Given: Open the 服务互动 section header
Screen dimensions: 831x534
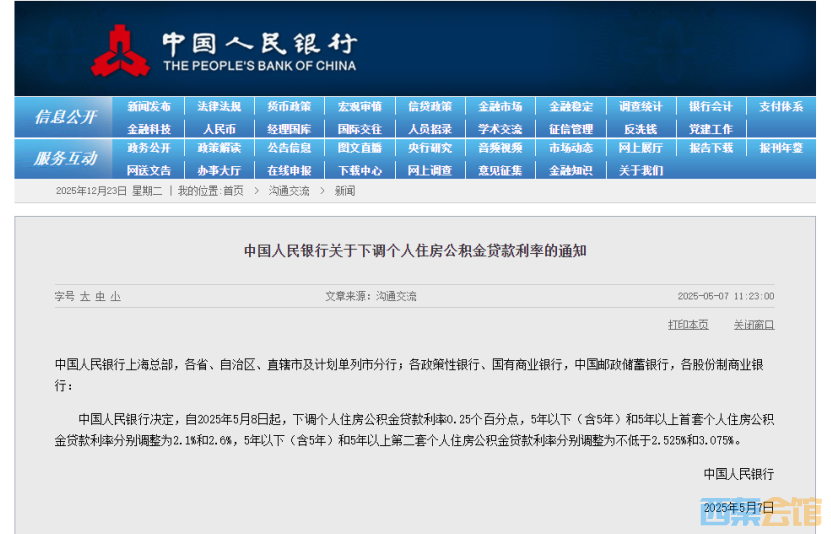Looking at the screenshot, I should point(65,159).
